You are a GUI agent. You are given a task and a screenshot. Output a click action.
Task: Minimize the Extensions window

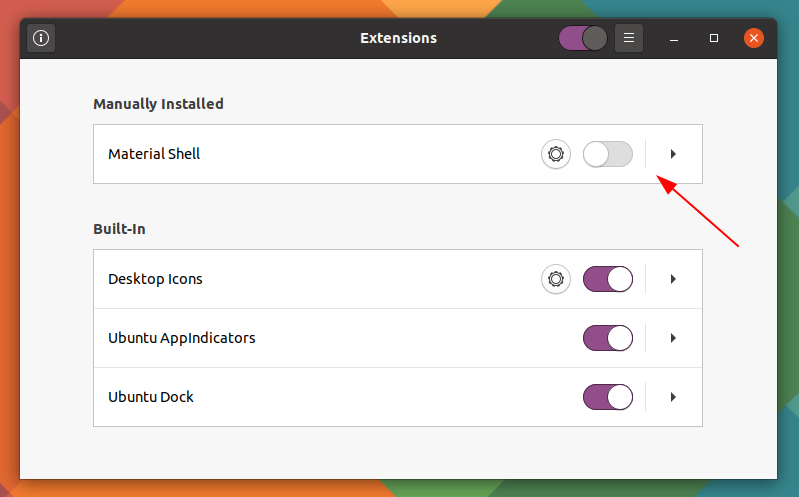click(676, 39)
